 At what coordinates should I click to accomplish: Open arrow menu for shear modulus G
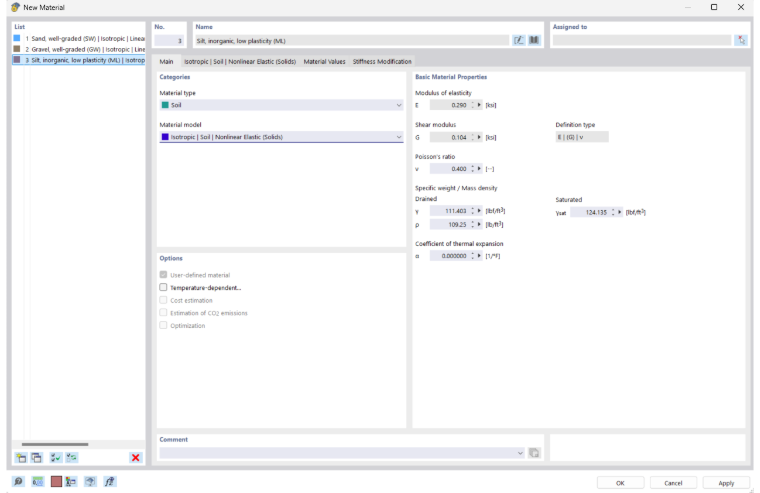[479, 137]
